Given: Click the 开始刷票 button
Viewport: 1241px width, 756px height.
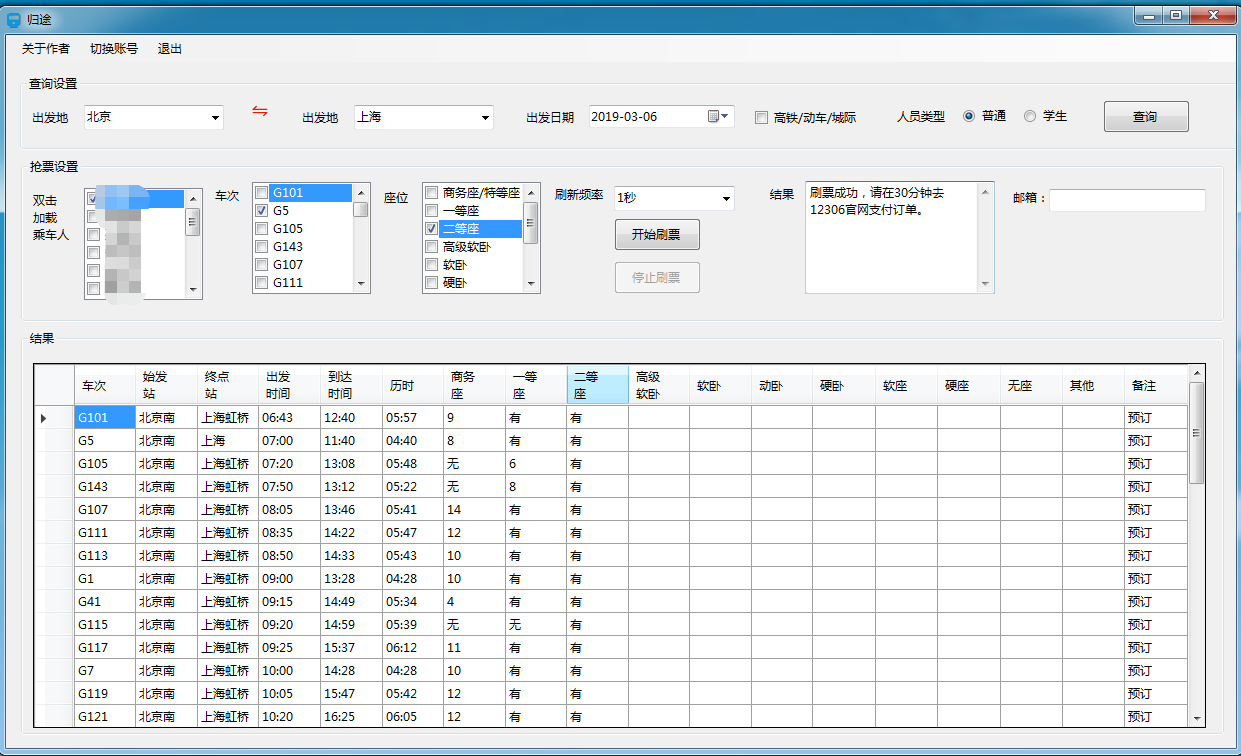Looking at the screenshot, I should pyautogui.click(x=656, y=235).
